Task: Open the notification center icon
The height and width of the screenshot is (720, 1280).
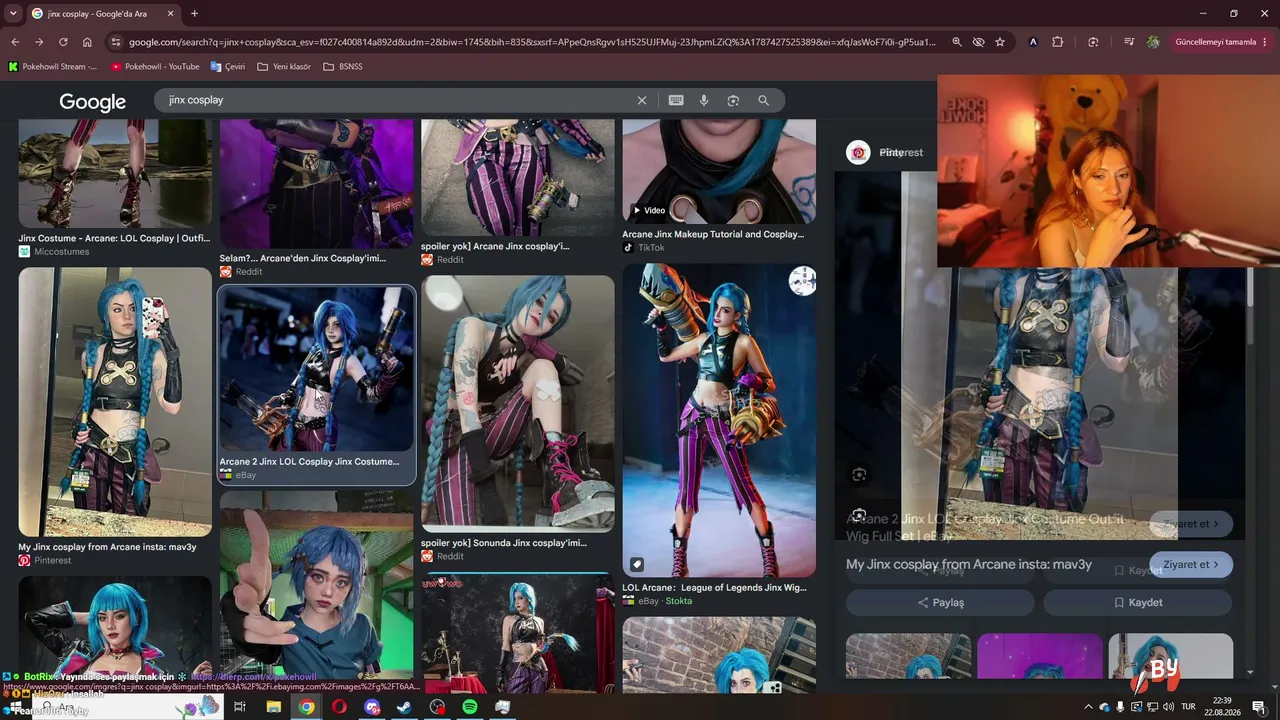Action: click(x=1259, y=707)
